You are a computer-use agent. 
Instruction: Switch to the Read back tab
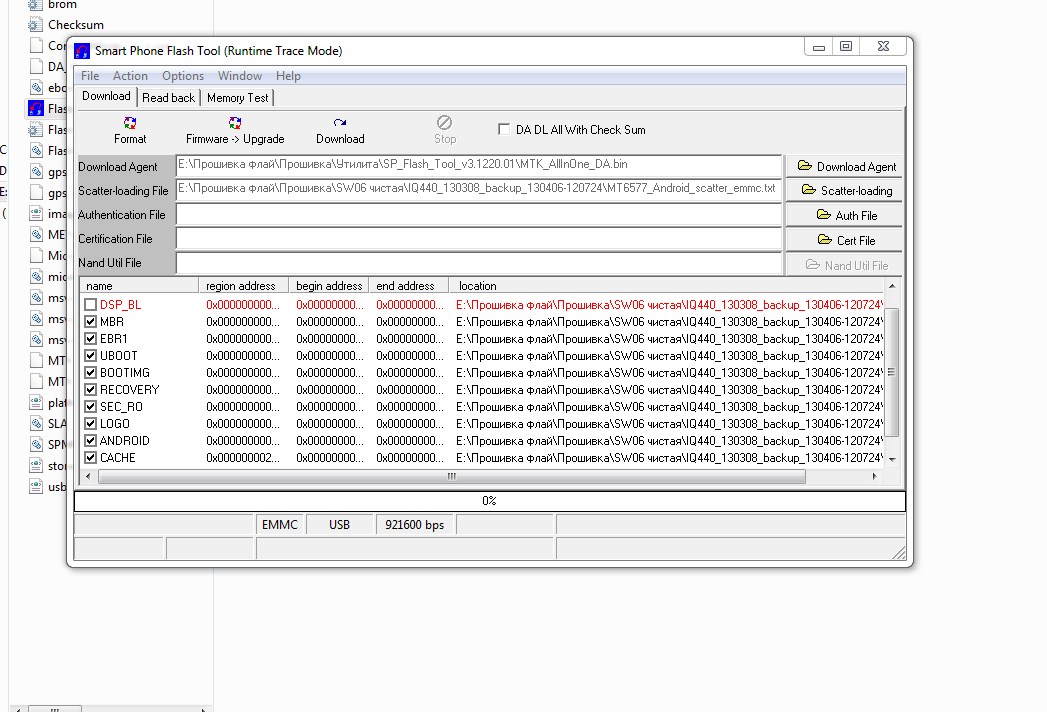coord(168,98)
